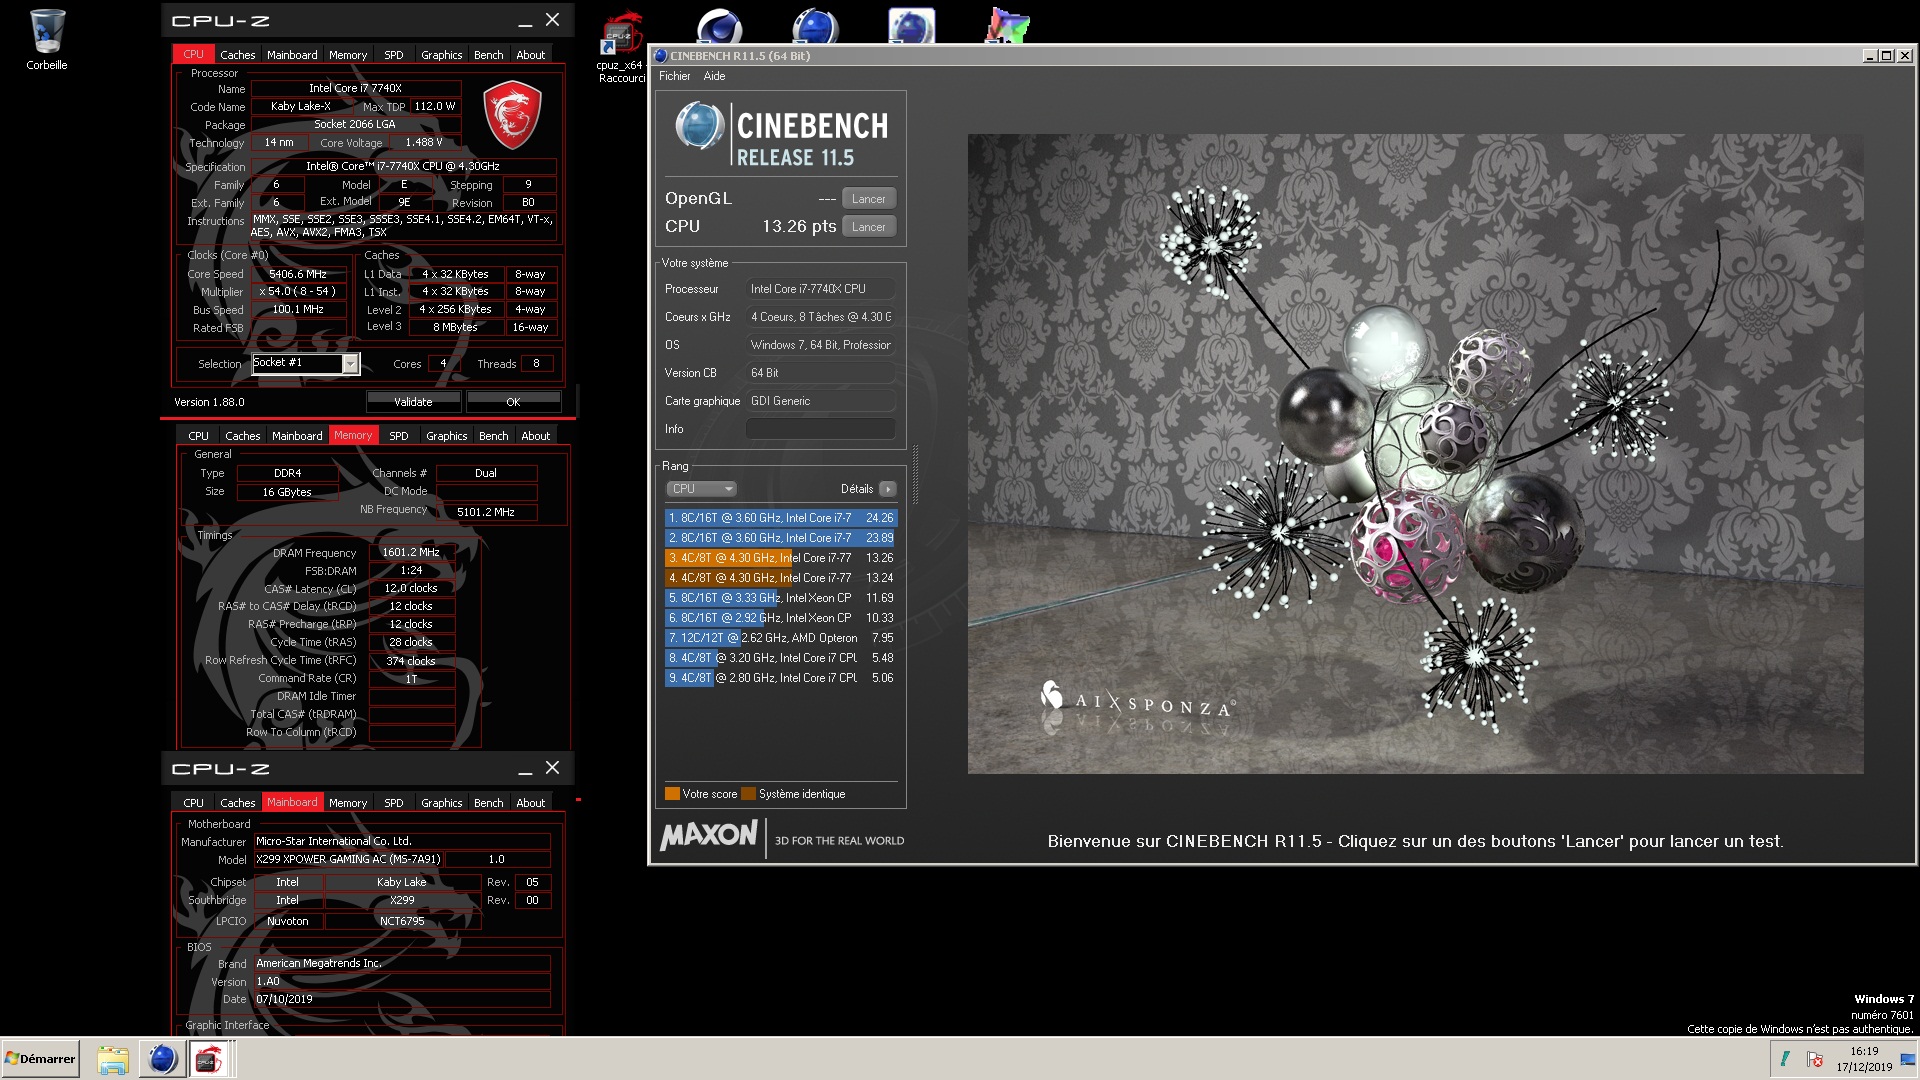Click the show desktop icon in tray
The image size is (1920, 1080).
pos(1908,1059)
